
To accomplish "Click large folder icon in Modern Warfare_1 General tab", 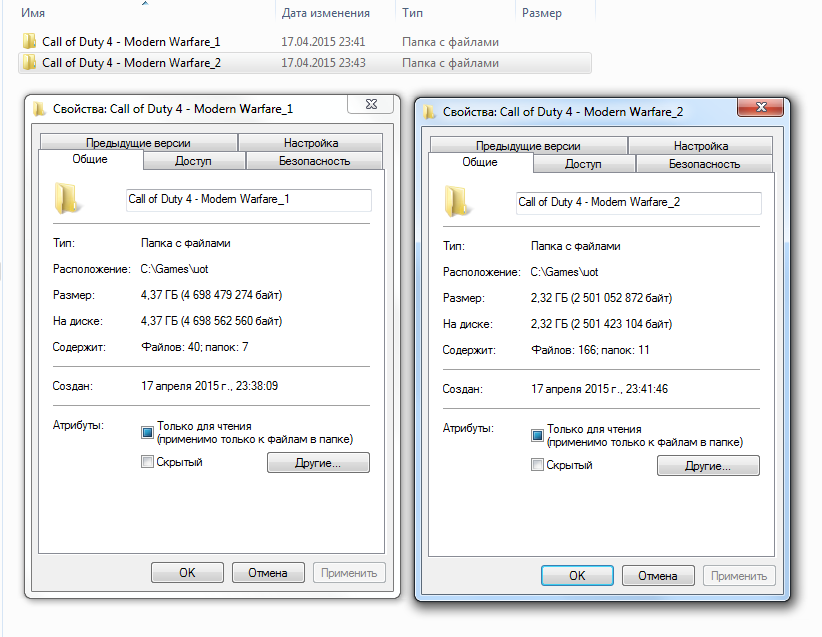I will pos(67,199).
